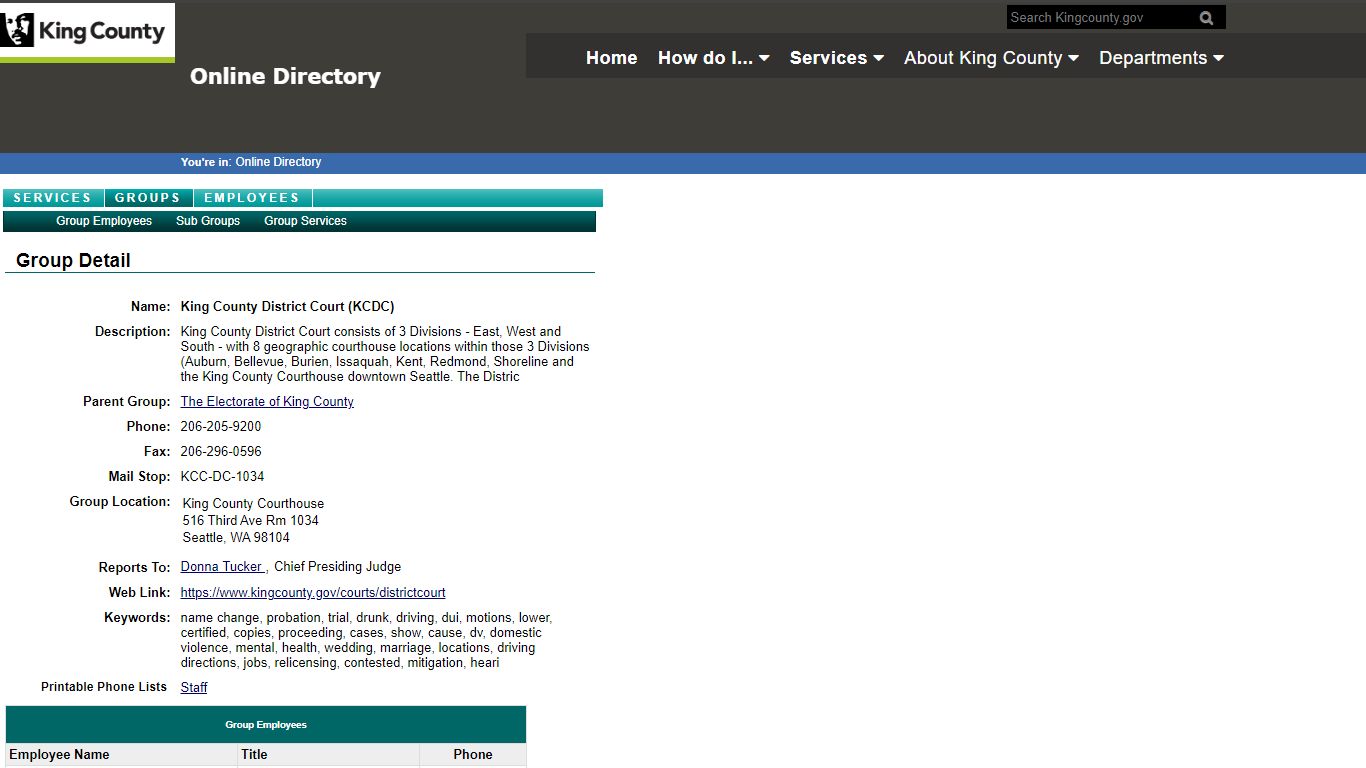Click the phone number 206-205-9200
This screenshot has height=768, width=1366.
tap(221, 427)
